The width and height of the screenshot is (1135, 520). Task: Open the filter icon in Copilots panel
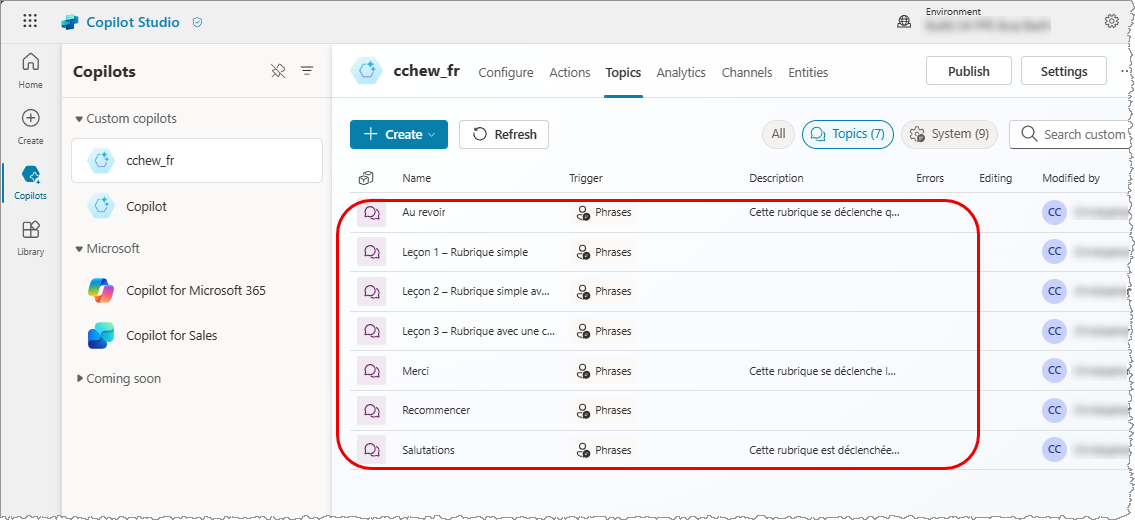(307, 70)
